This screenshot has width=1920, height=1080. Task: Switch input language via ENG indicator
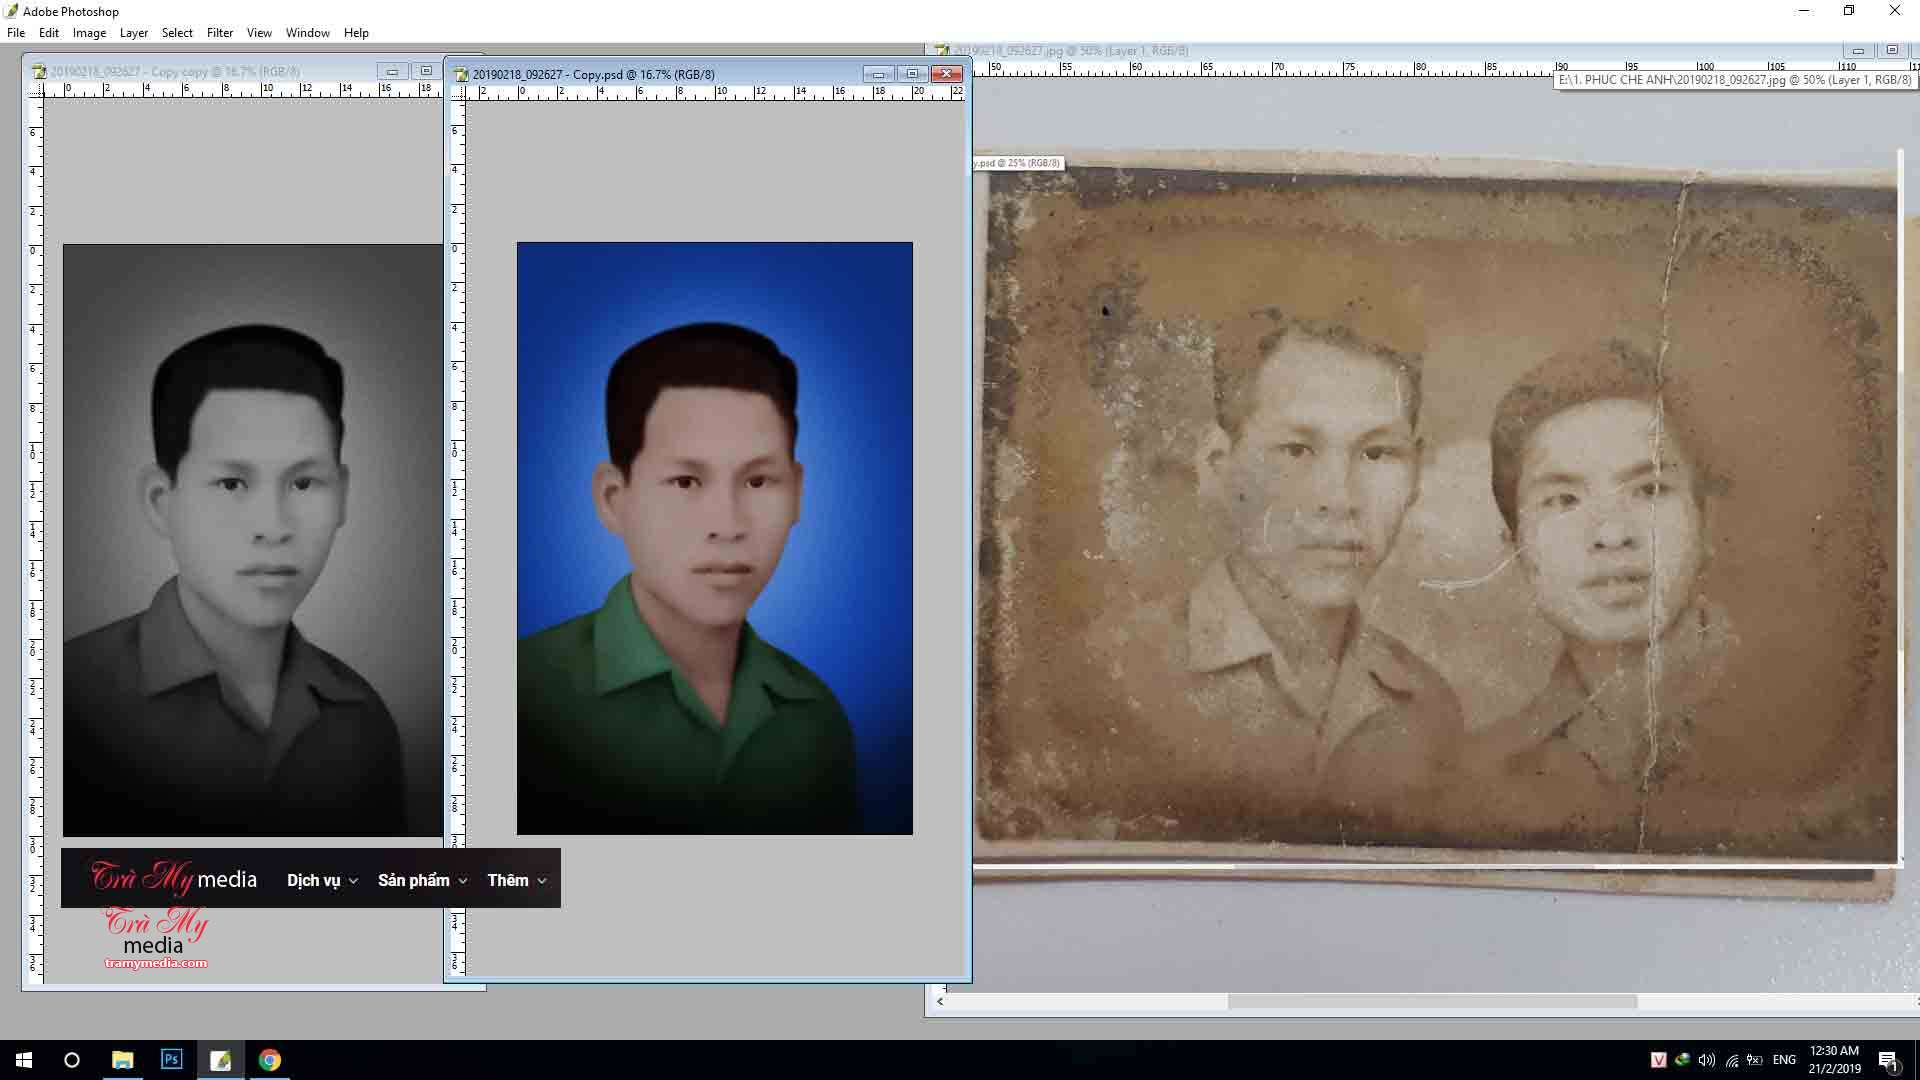tap(1784, 1060)
